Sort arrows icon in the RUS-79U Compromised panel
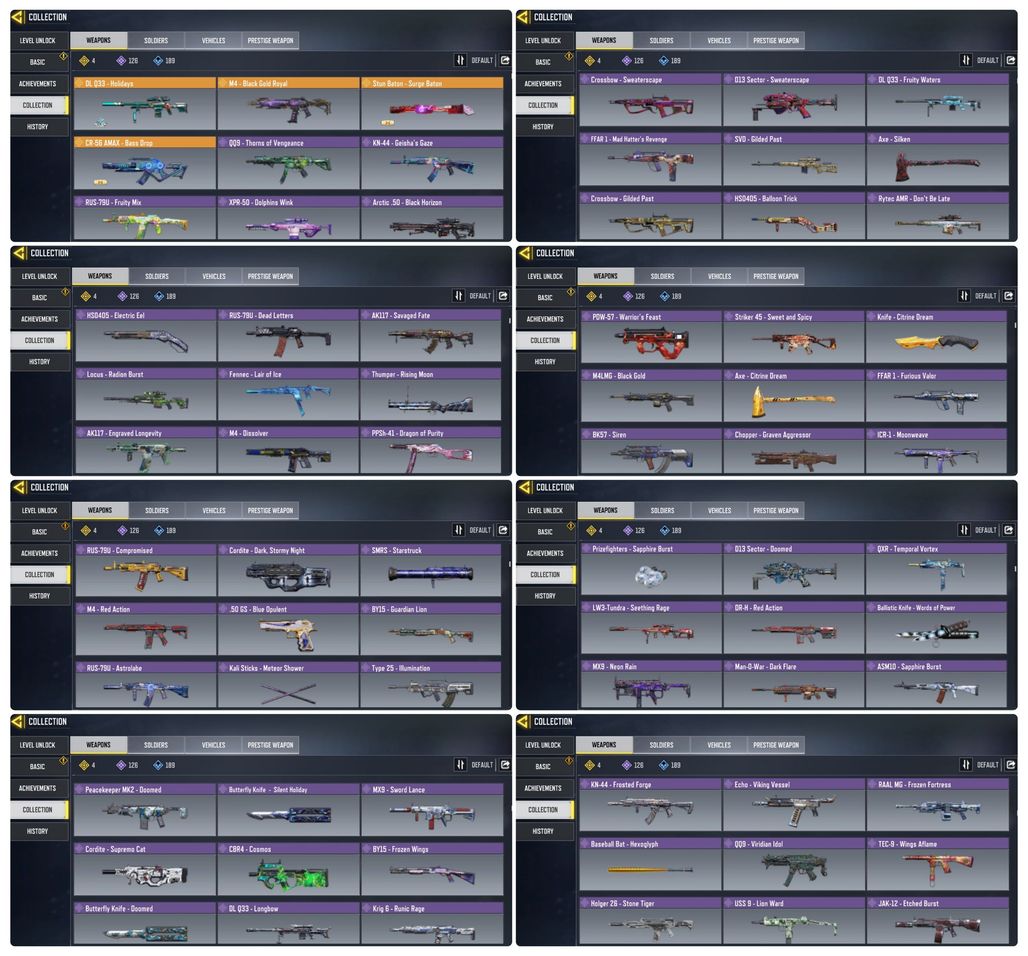Image resolution: width=1028 pixels, height=956 pixels. (x=459, y=530)
